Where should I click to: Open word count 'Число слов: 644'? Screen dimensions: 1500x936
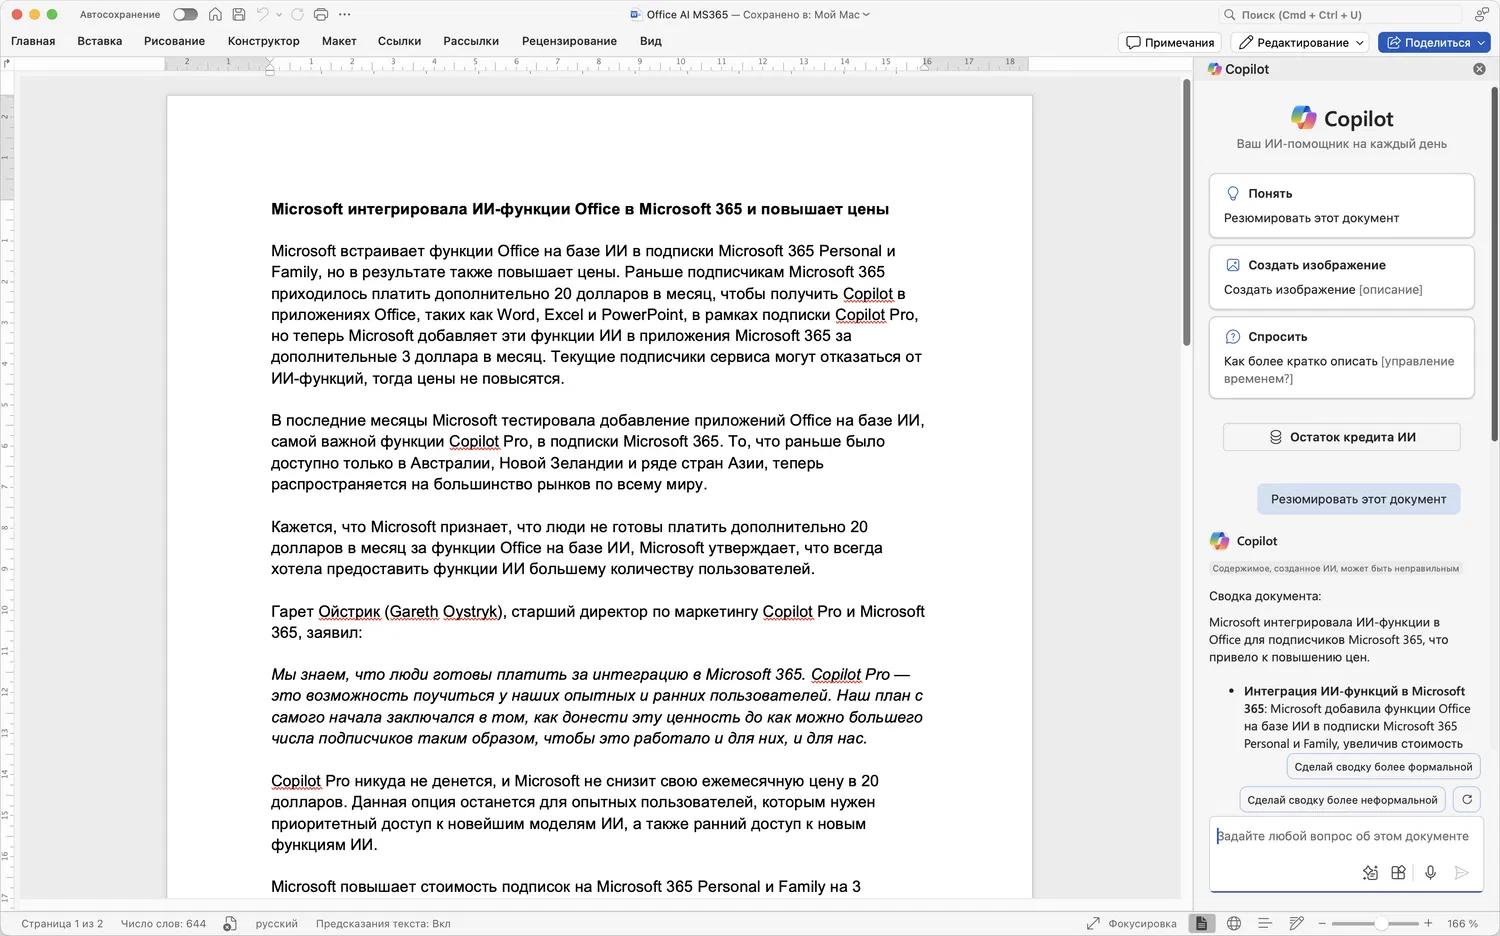[163, 924]
